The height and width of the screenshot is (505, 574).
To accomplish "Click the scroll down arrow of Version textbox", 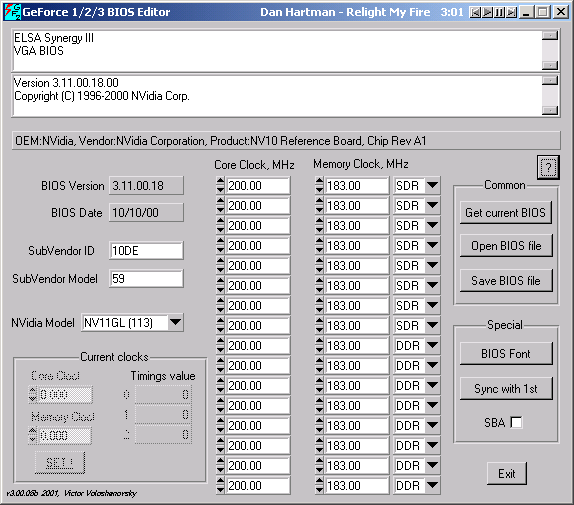I will [x=550, y=110].
